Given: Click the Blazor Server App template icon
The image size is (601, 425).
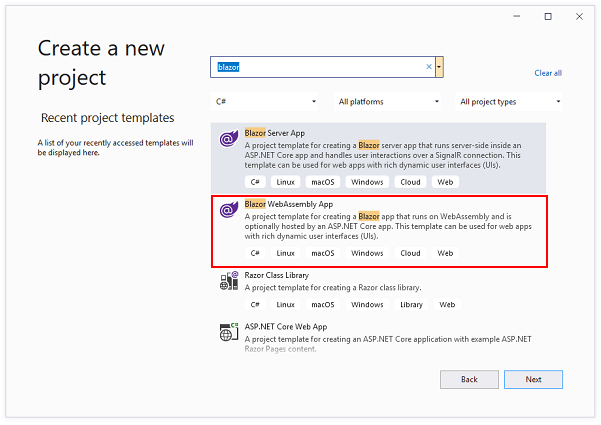Looking at the screenshot, I should (229, 139).
